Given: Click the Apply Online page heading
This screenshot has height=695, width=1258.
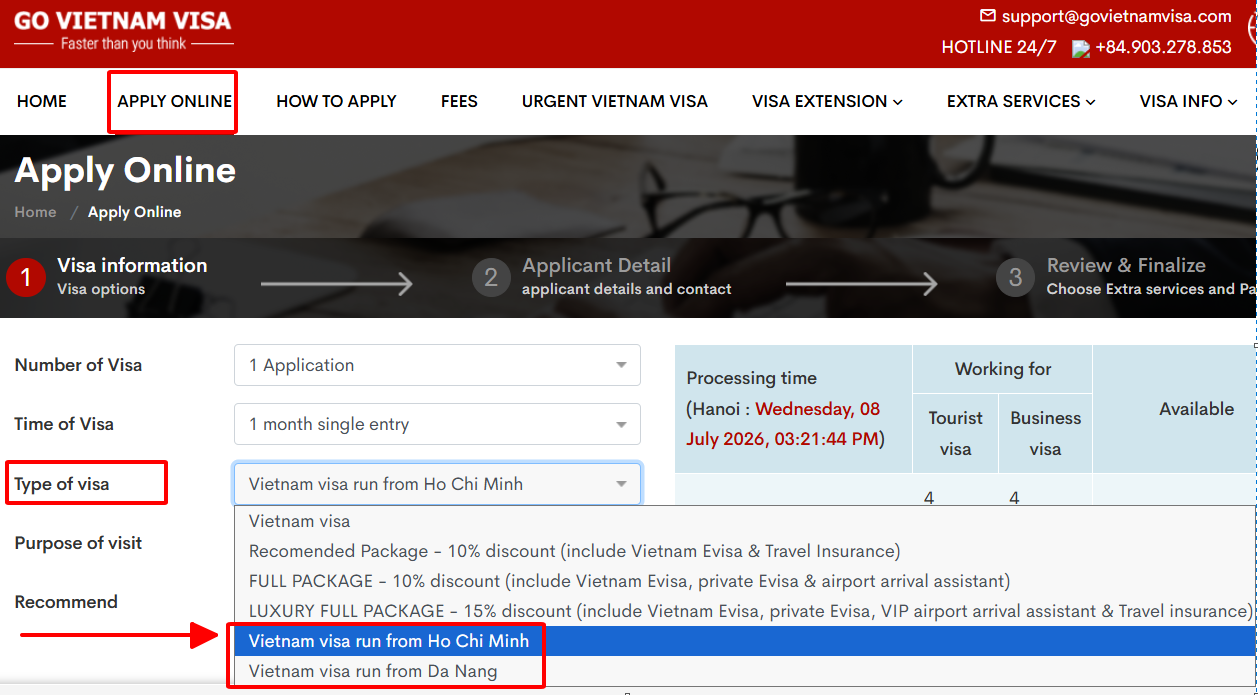Looking at the screenshot, I should pos(125,171).
